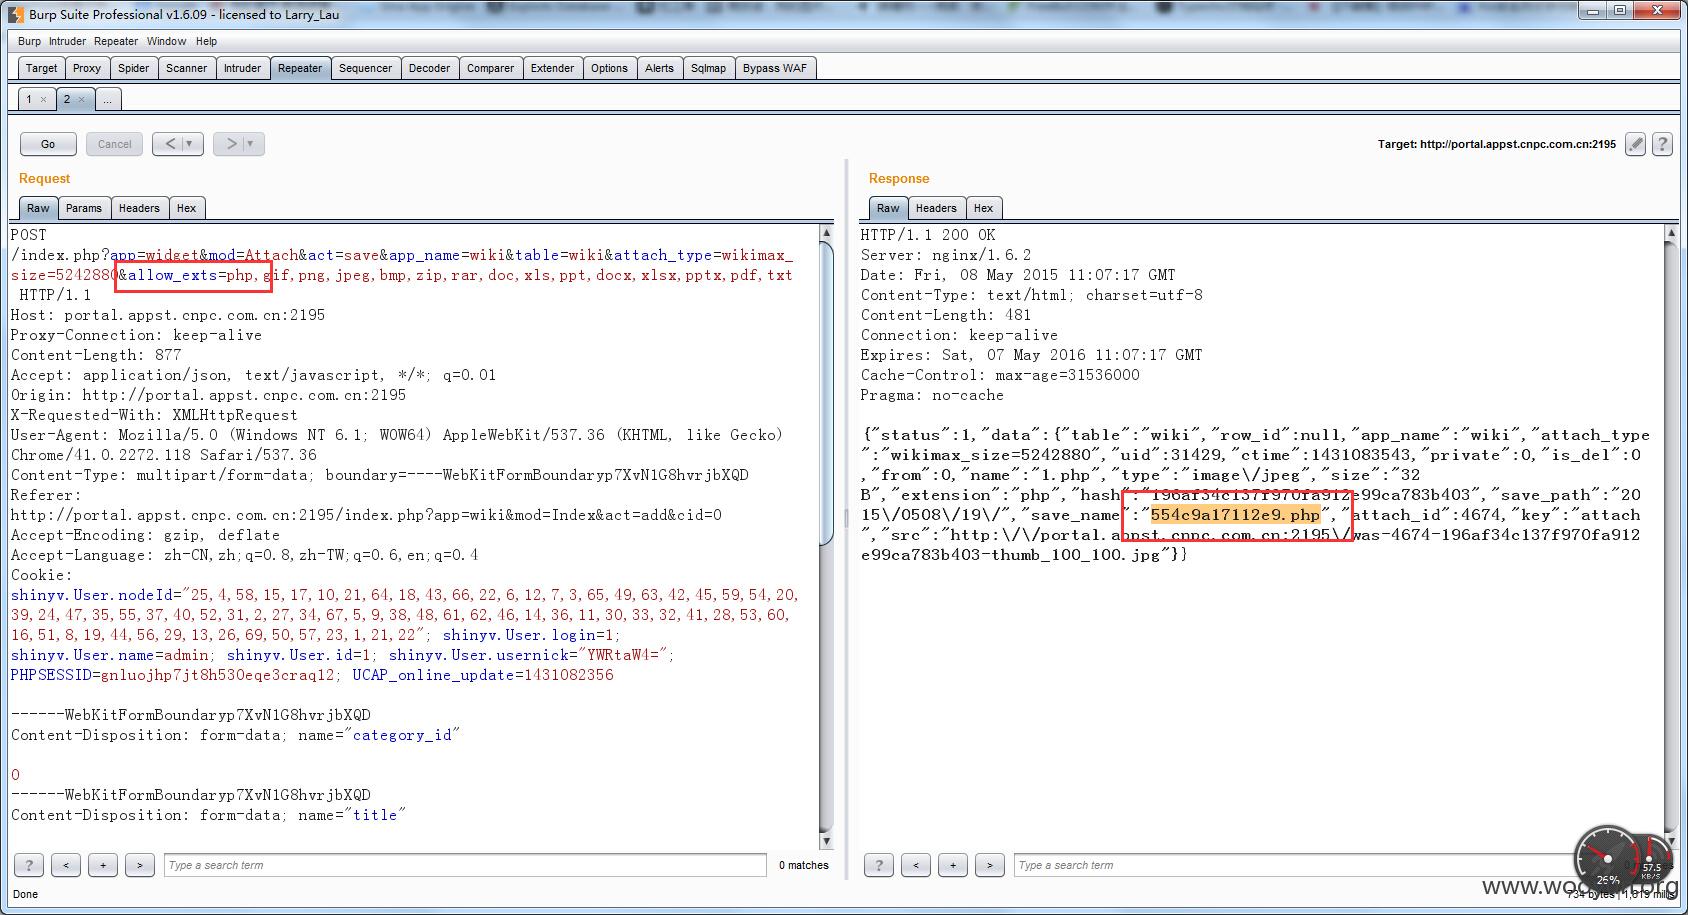This screenshot has width=1688, height=915.
Task: Select Repeater request tab 1
Action: (x=30, y=99)
